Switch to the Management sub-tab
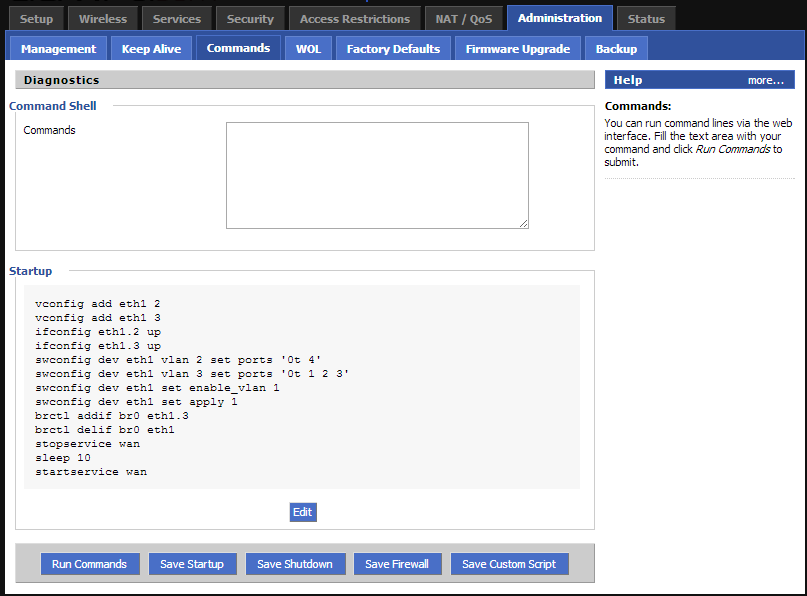Screen dimensions: 807x596 click(58, 49)
